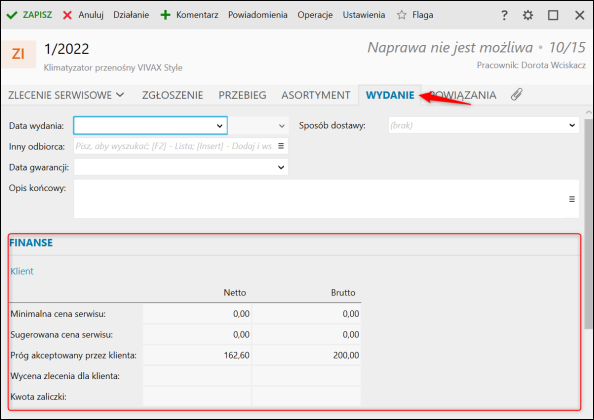This screenshot has height=420, width=594.
Task: Expand the Data gwarancji dropdown
Action: point(281,167)
